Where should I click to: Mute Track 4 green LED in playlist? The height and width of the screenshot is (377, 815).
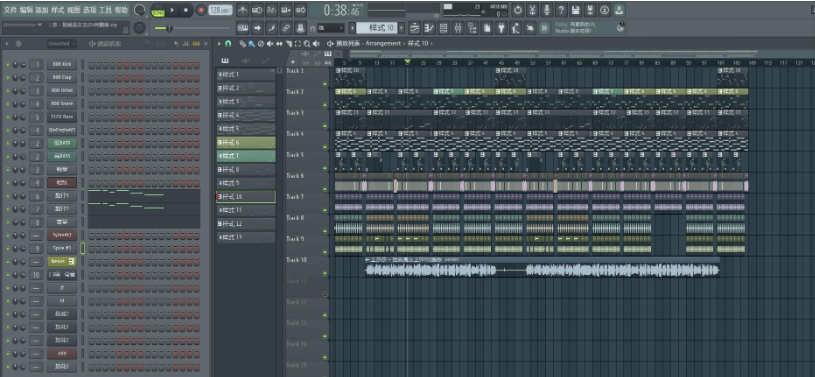pyautogui.click(x=325, y=147)
